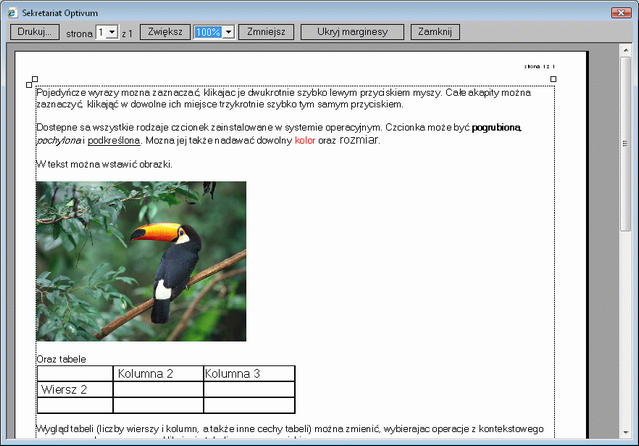The height and width of the screenshot is (446, 639).
Task: Click the Zwiększ zoom-in button
Action: click(165, 32)
